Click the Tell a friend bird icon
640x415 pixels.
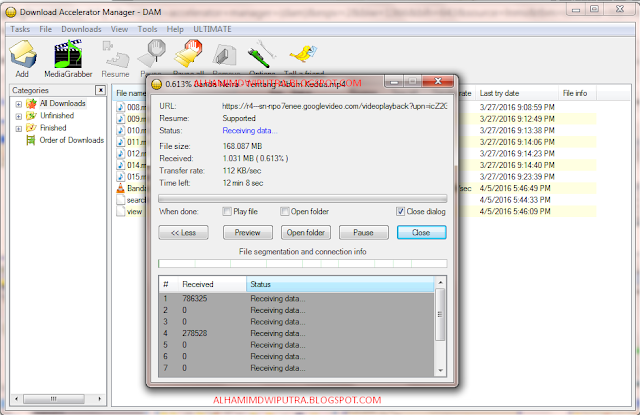pyautogui.click(x=303, y=54)
